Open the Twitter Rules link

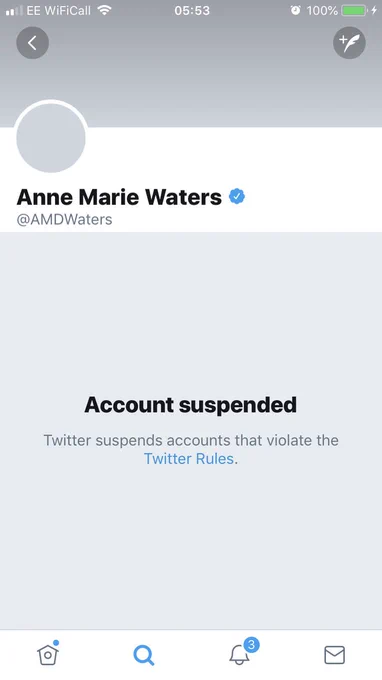189,458
